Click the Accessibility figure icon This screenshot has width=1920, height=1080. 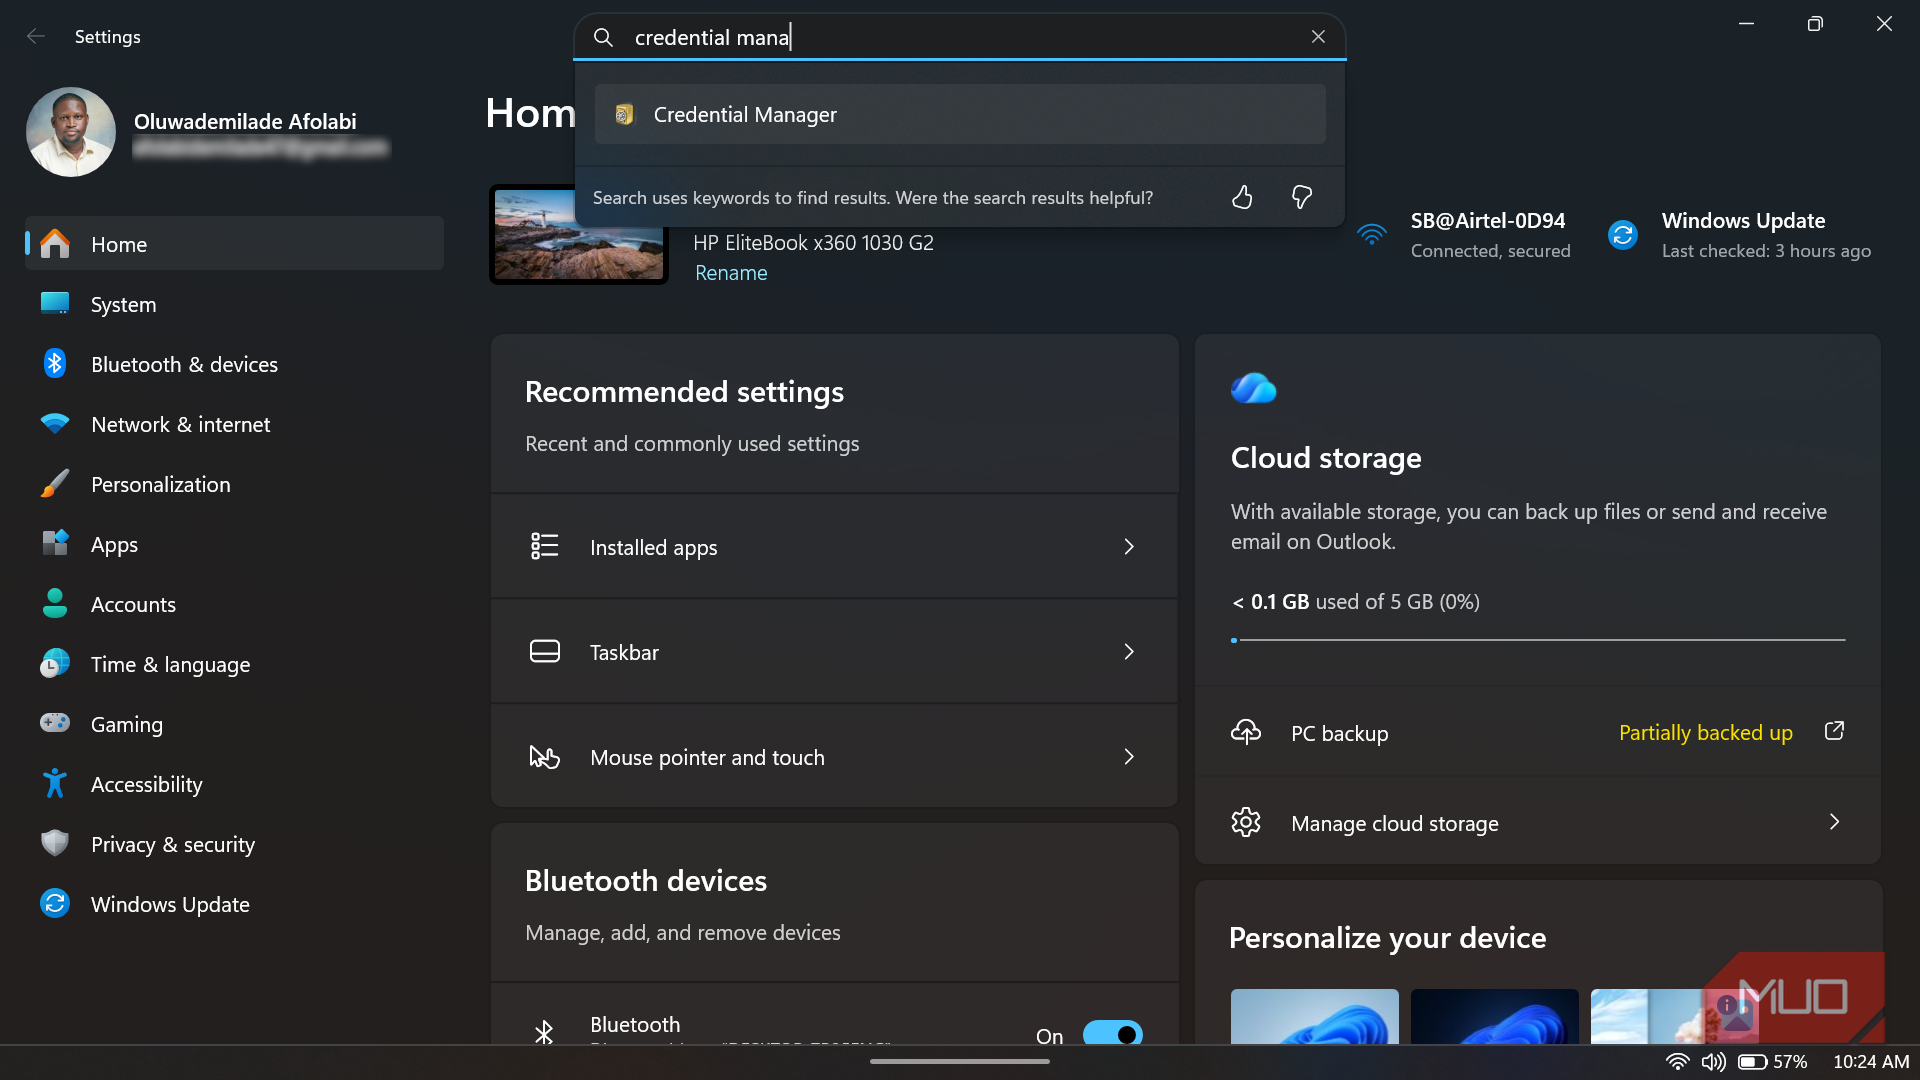55,783
